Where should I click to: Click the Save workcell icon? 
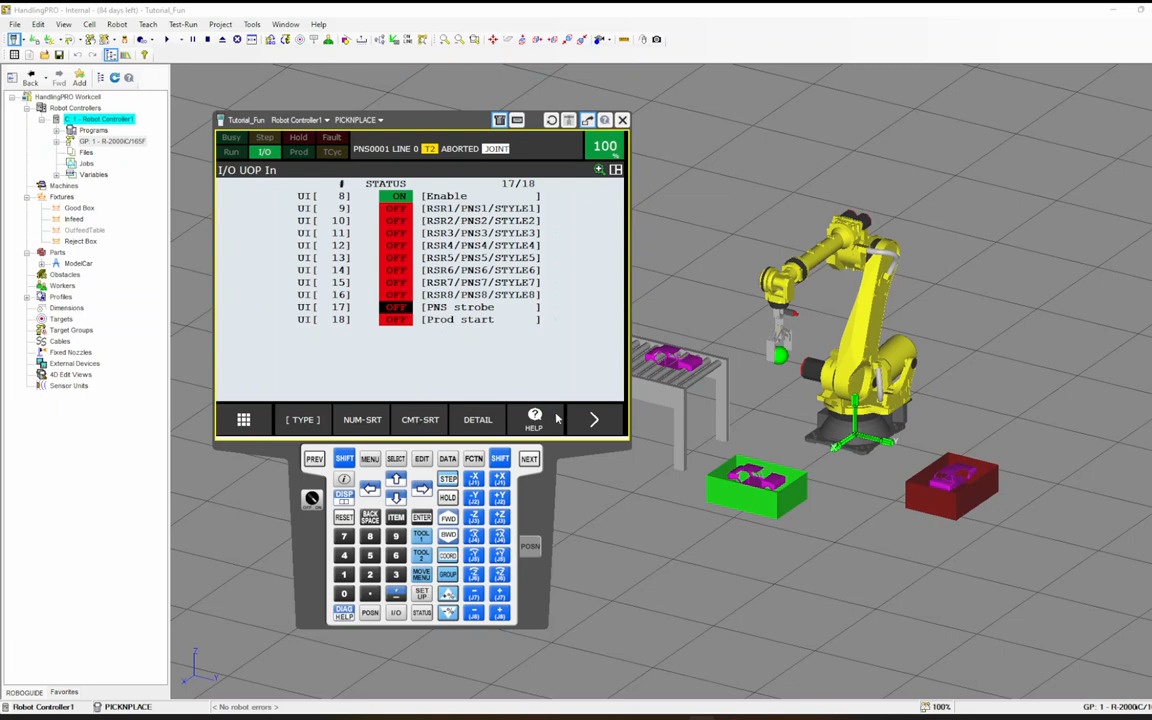point(60,56)
